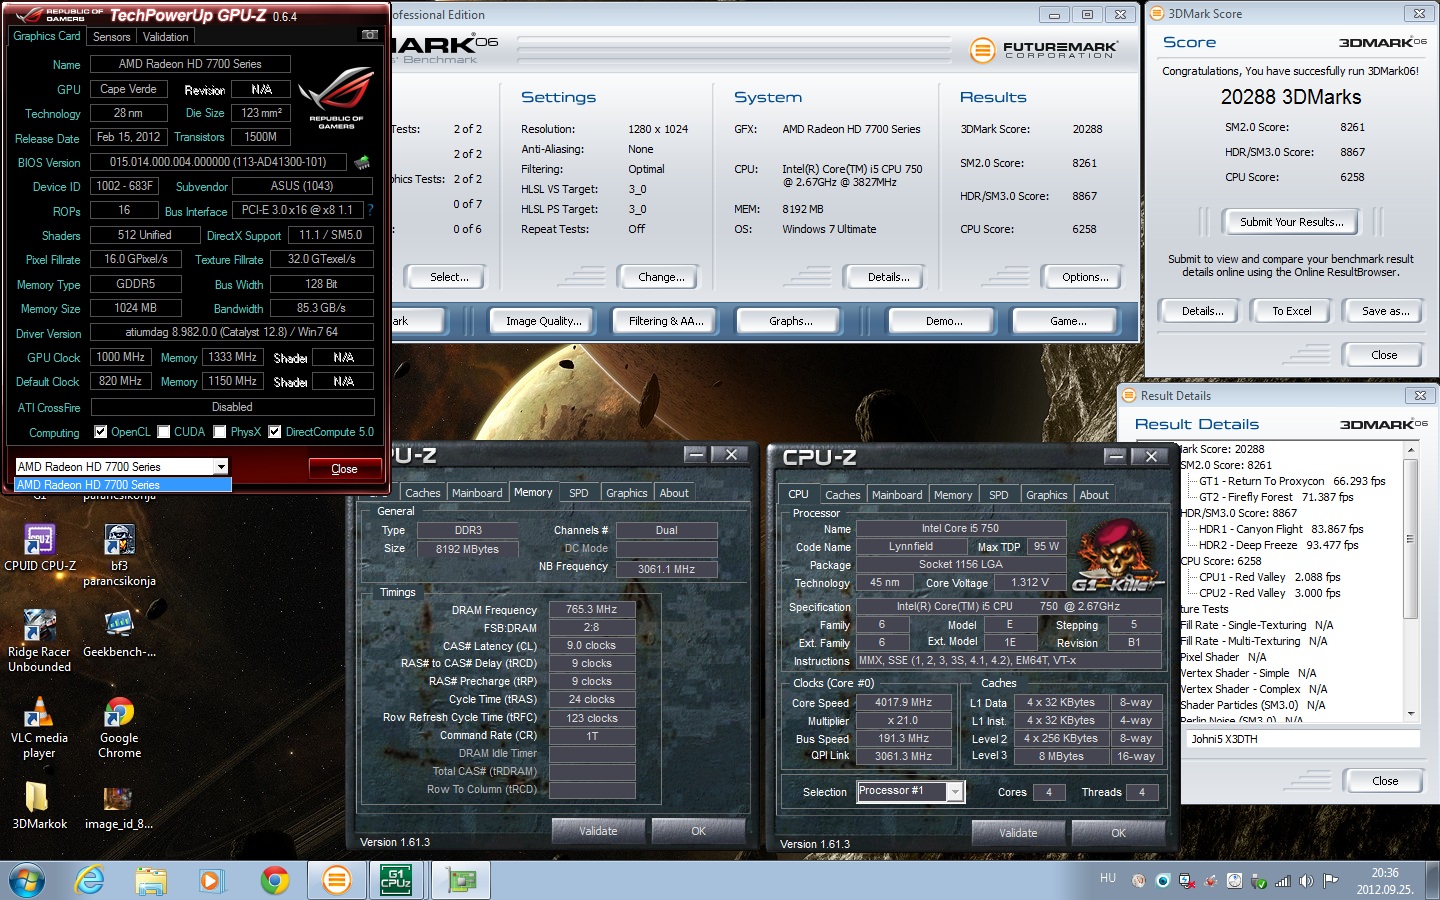This screenshot has width=1440, height=900.
Task: Click the HU language indicator in the tray
Action: point(1108,878)
